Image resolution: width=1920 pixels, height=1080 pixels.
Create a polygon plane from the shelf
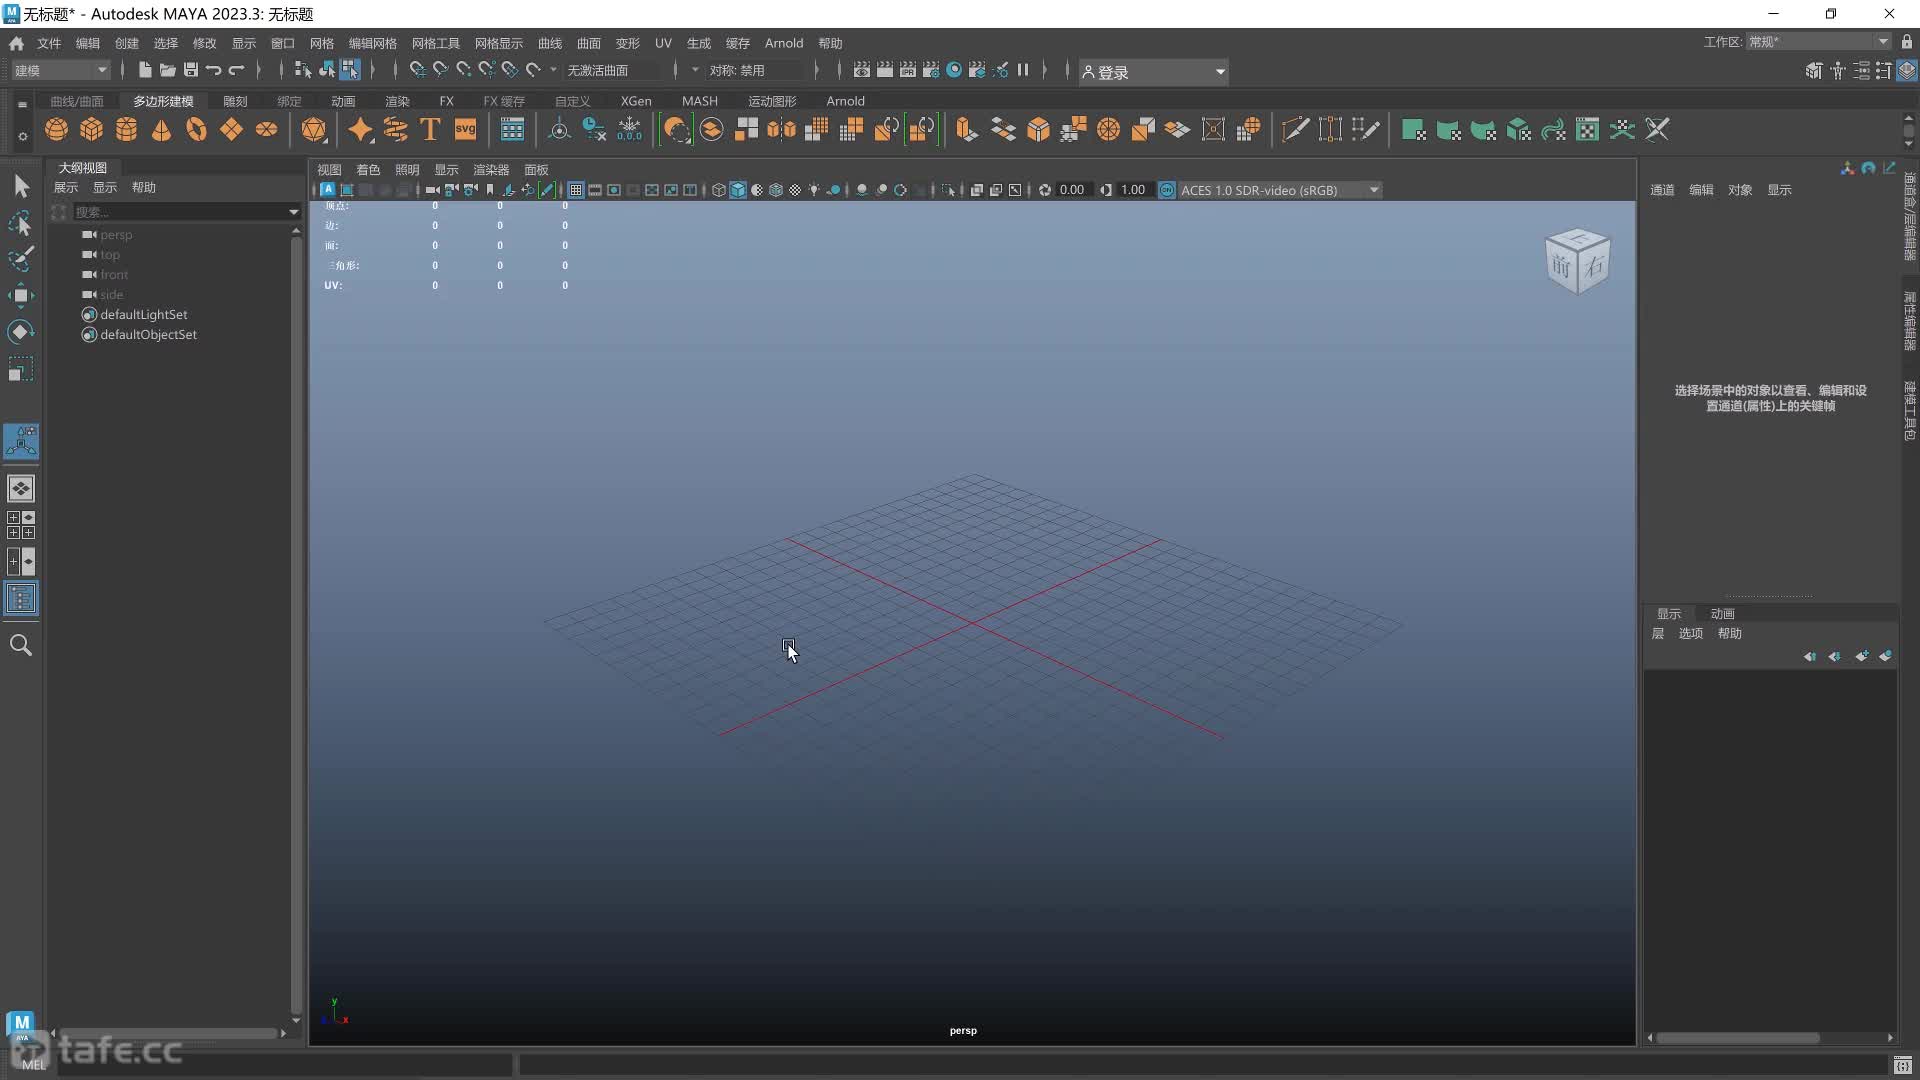pyautogui.click(x=231, y=130)
